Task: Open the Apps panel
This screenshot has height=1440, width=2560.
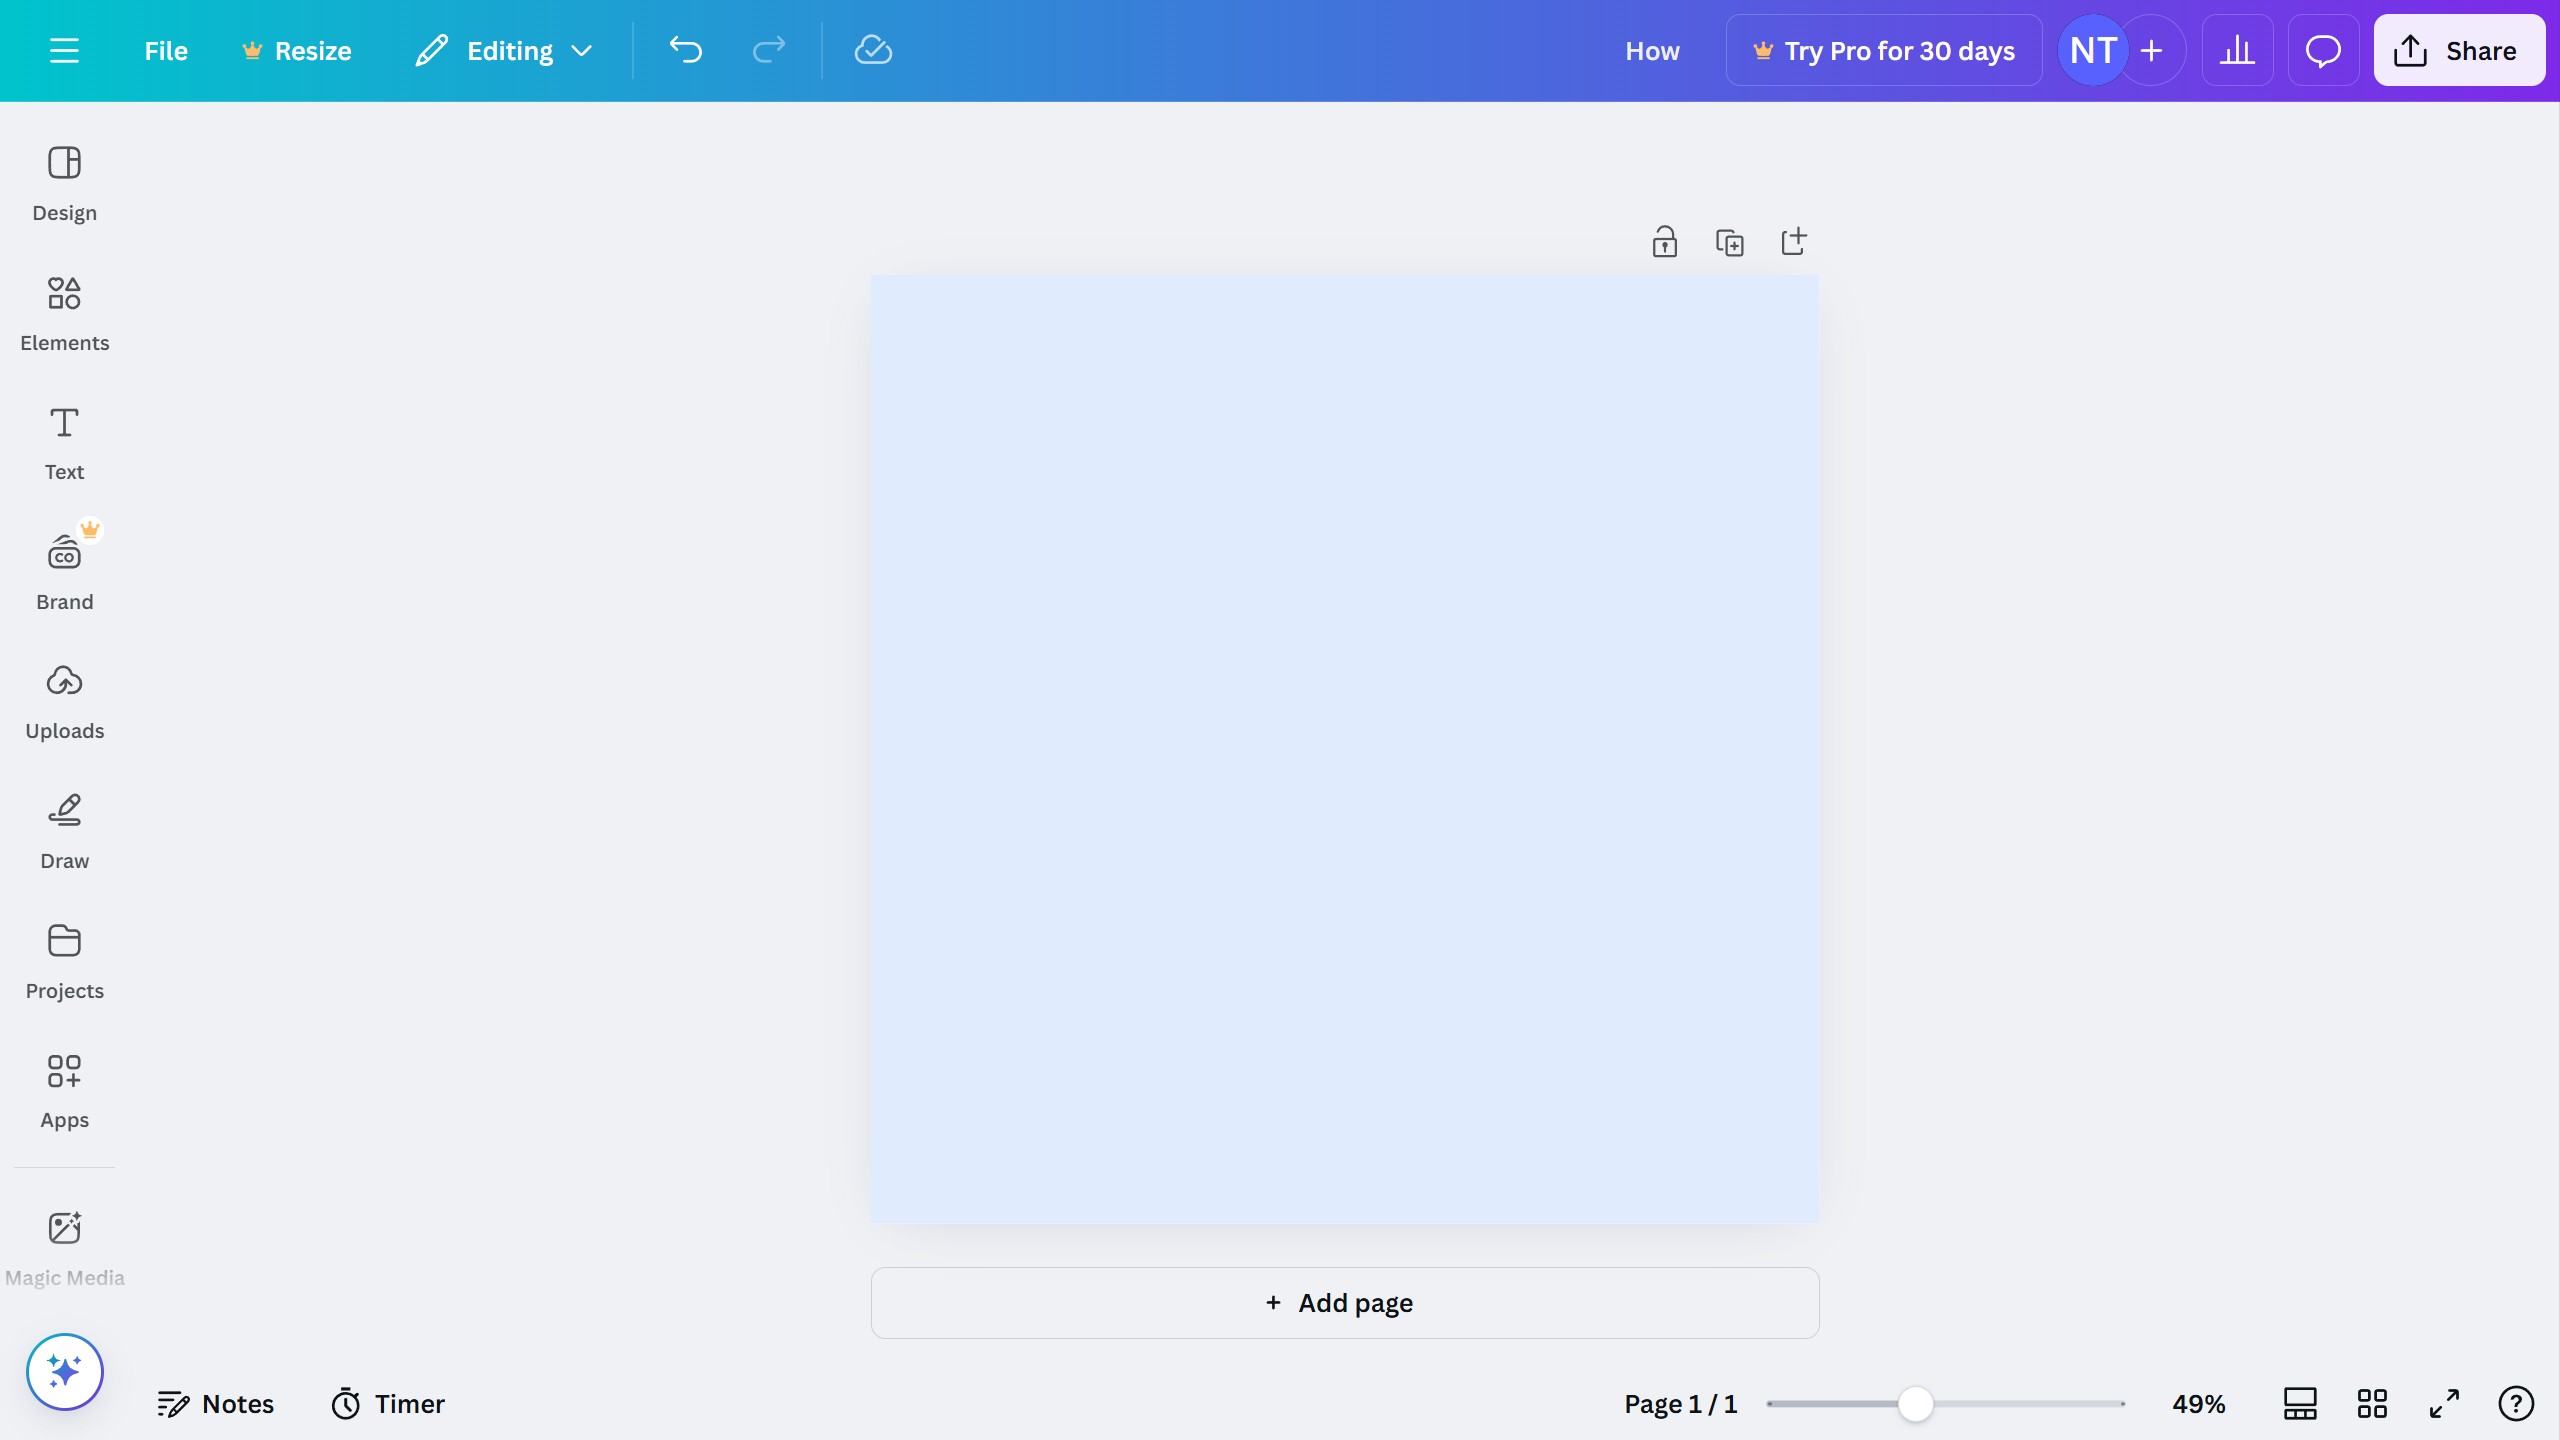Action: [64, 1090]
